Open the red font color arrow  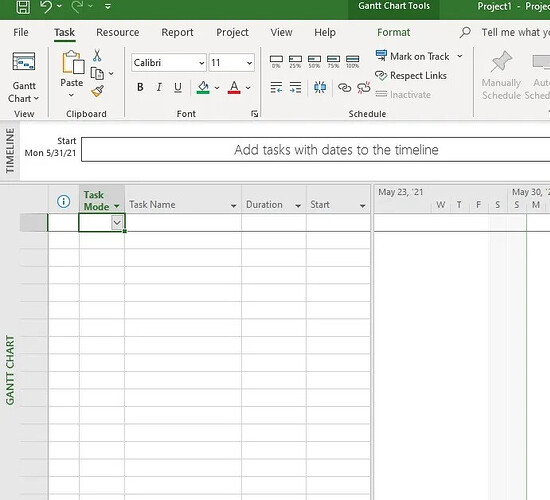coord(248,88)
